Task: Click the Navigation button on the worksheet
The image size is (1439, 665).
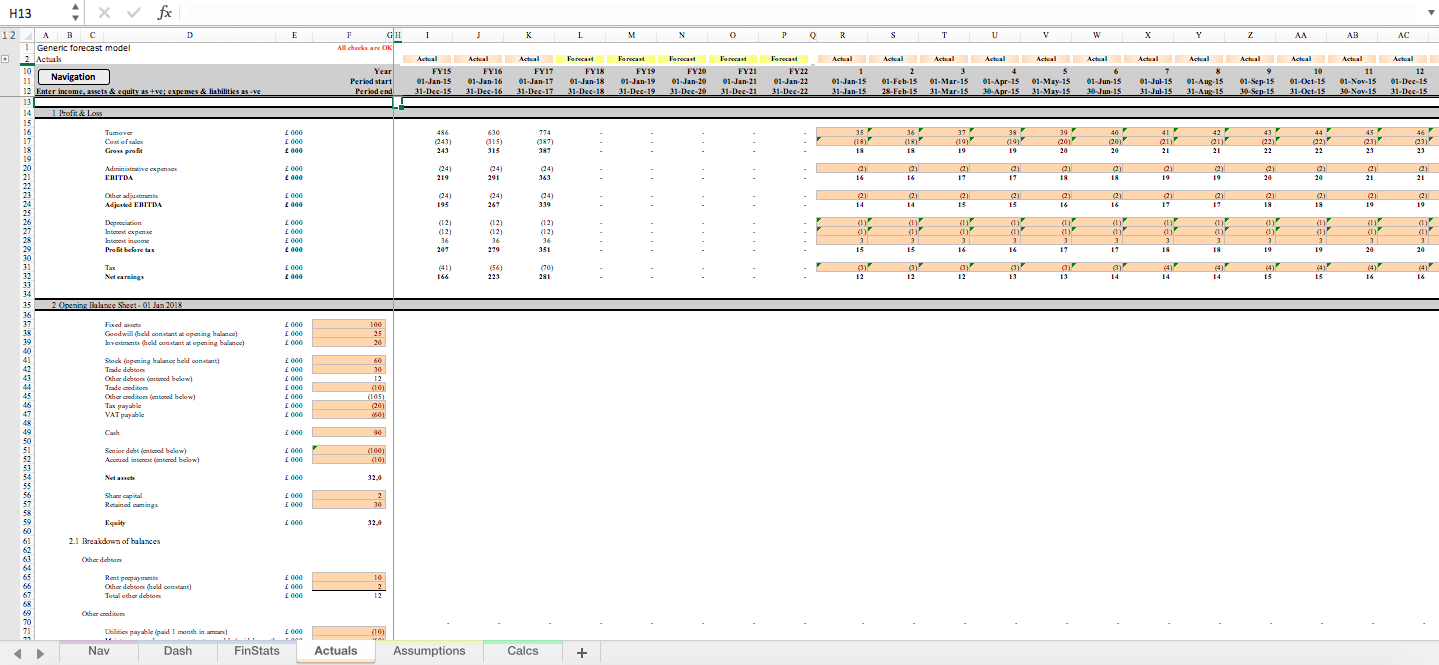Action: point(73,76)
